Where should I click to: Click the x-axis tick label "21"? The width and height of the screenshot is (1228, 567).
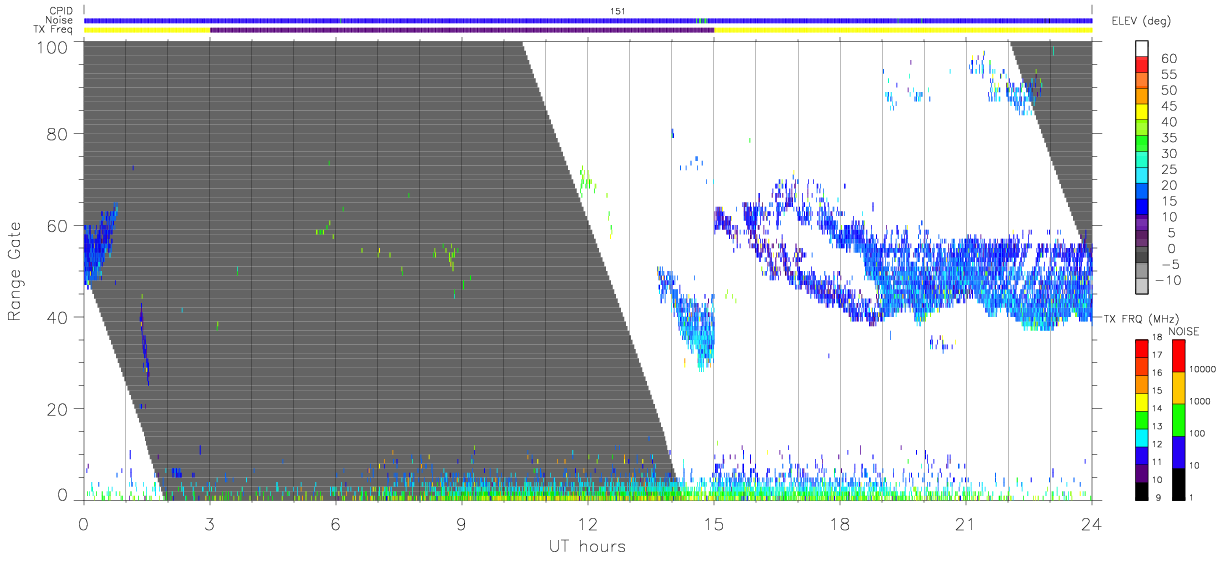965,523
